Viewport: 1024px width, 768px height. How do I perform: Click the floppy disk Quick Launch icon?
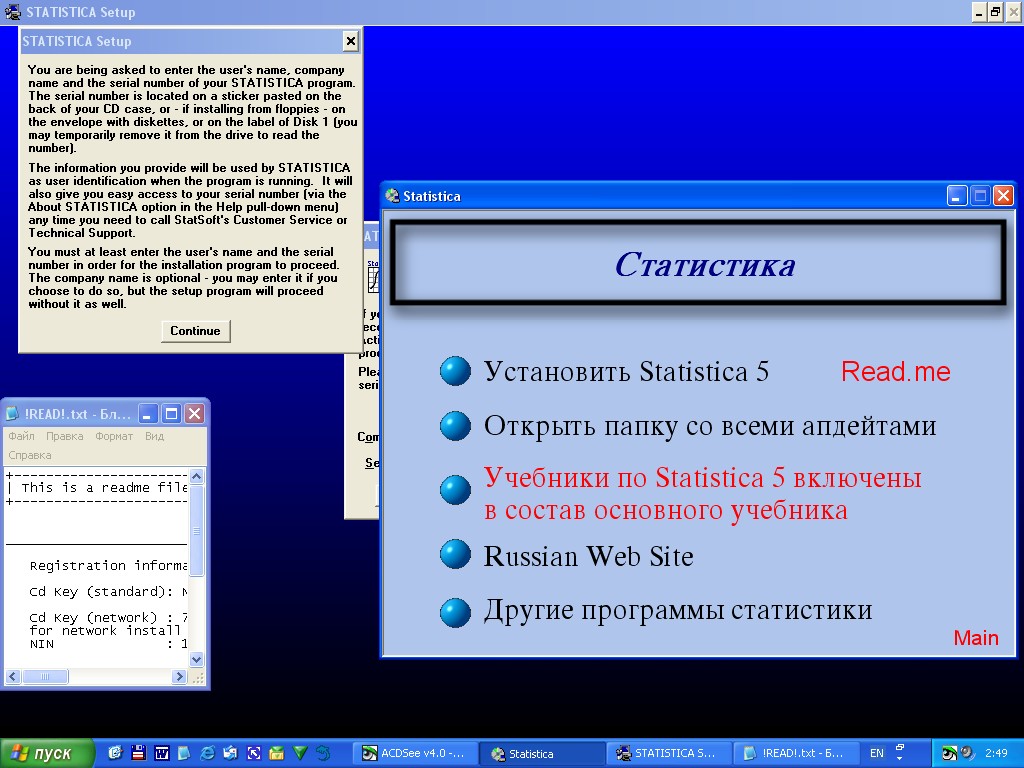138,753
